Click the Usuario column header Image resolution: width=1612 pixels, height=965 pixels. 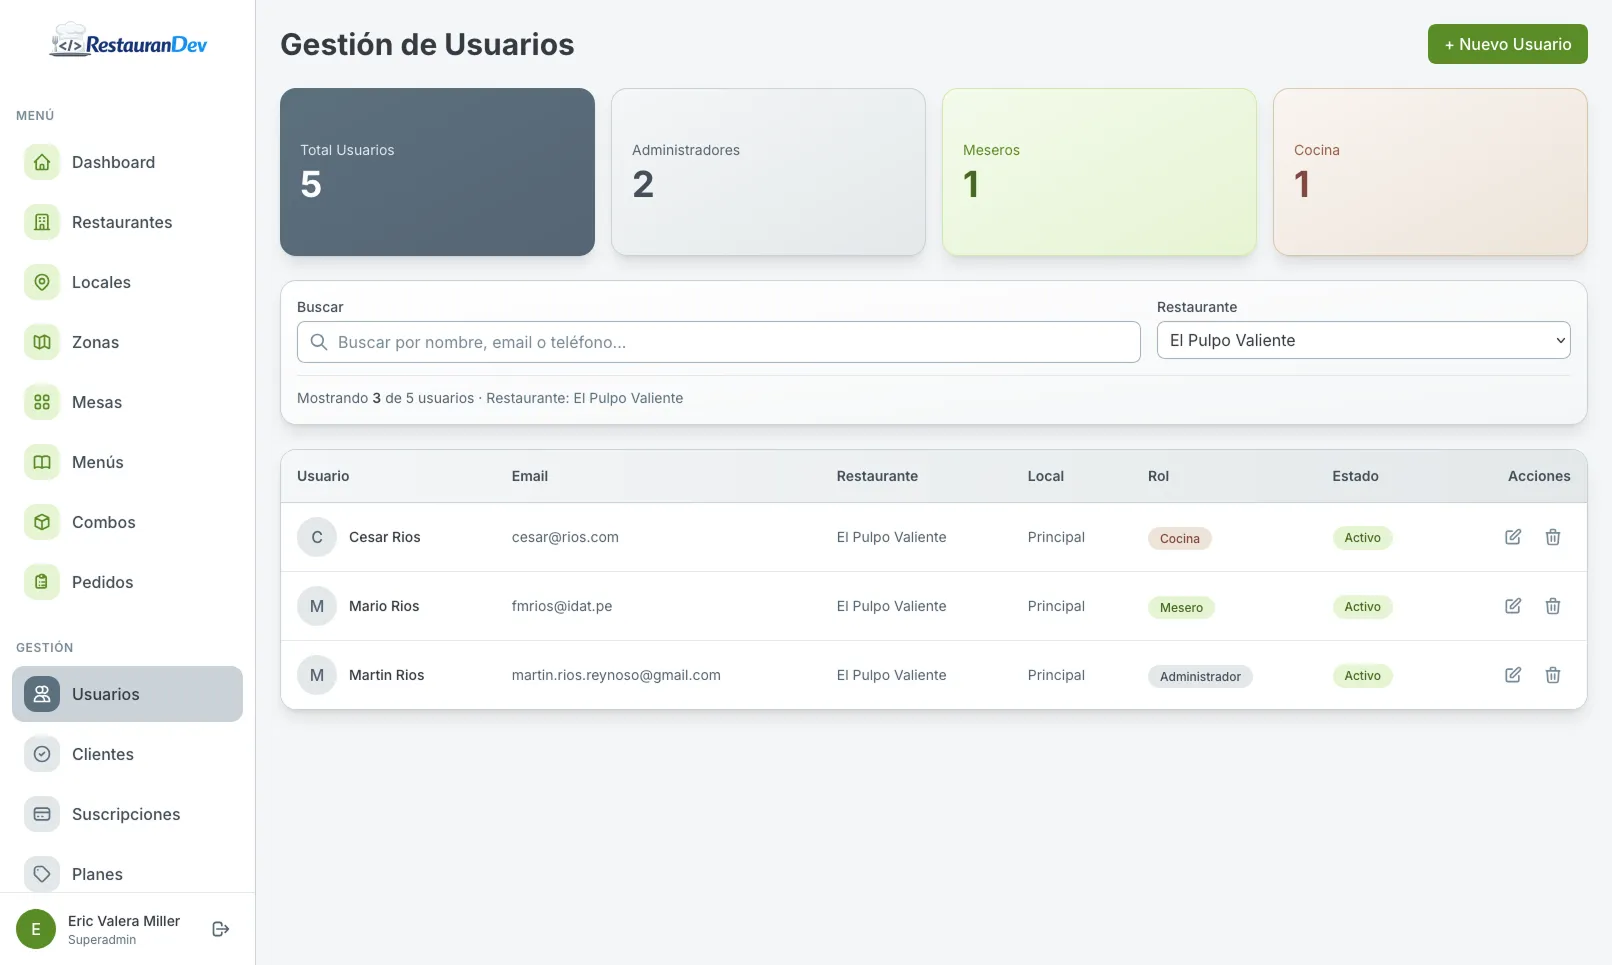(x=323, y=476)
